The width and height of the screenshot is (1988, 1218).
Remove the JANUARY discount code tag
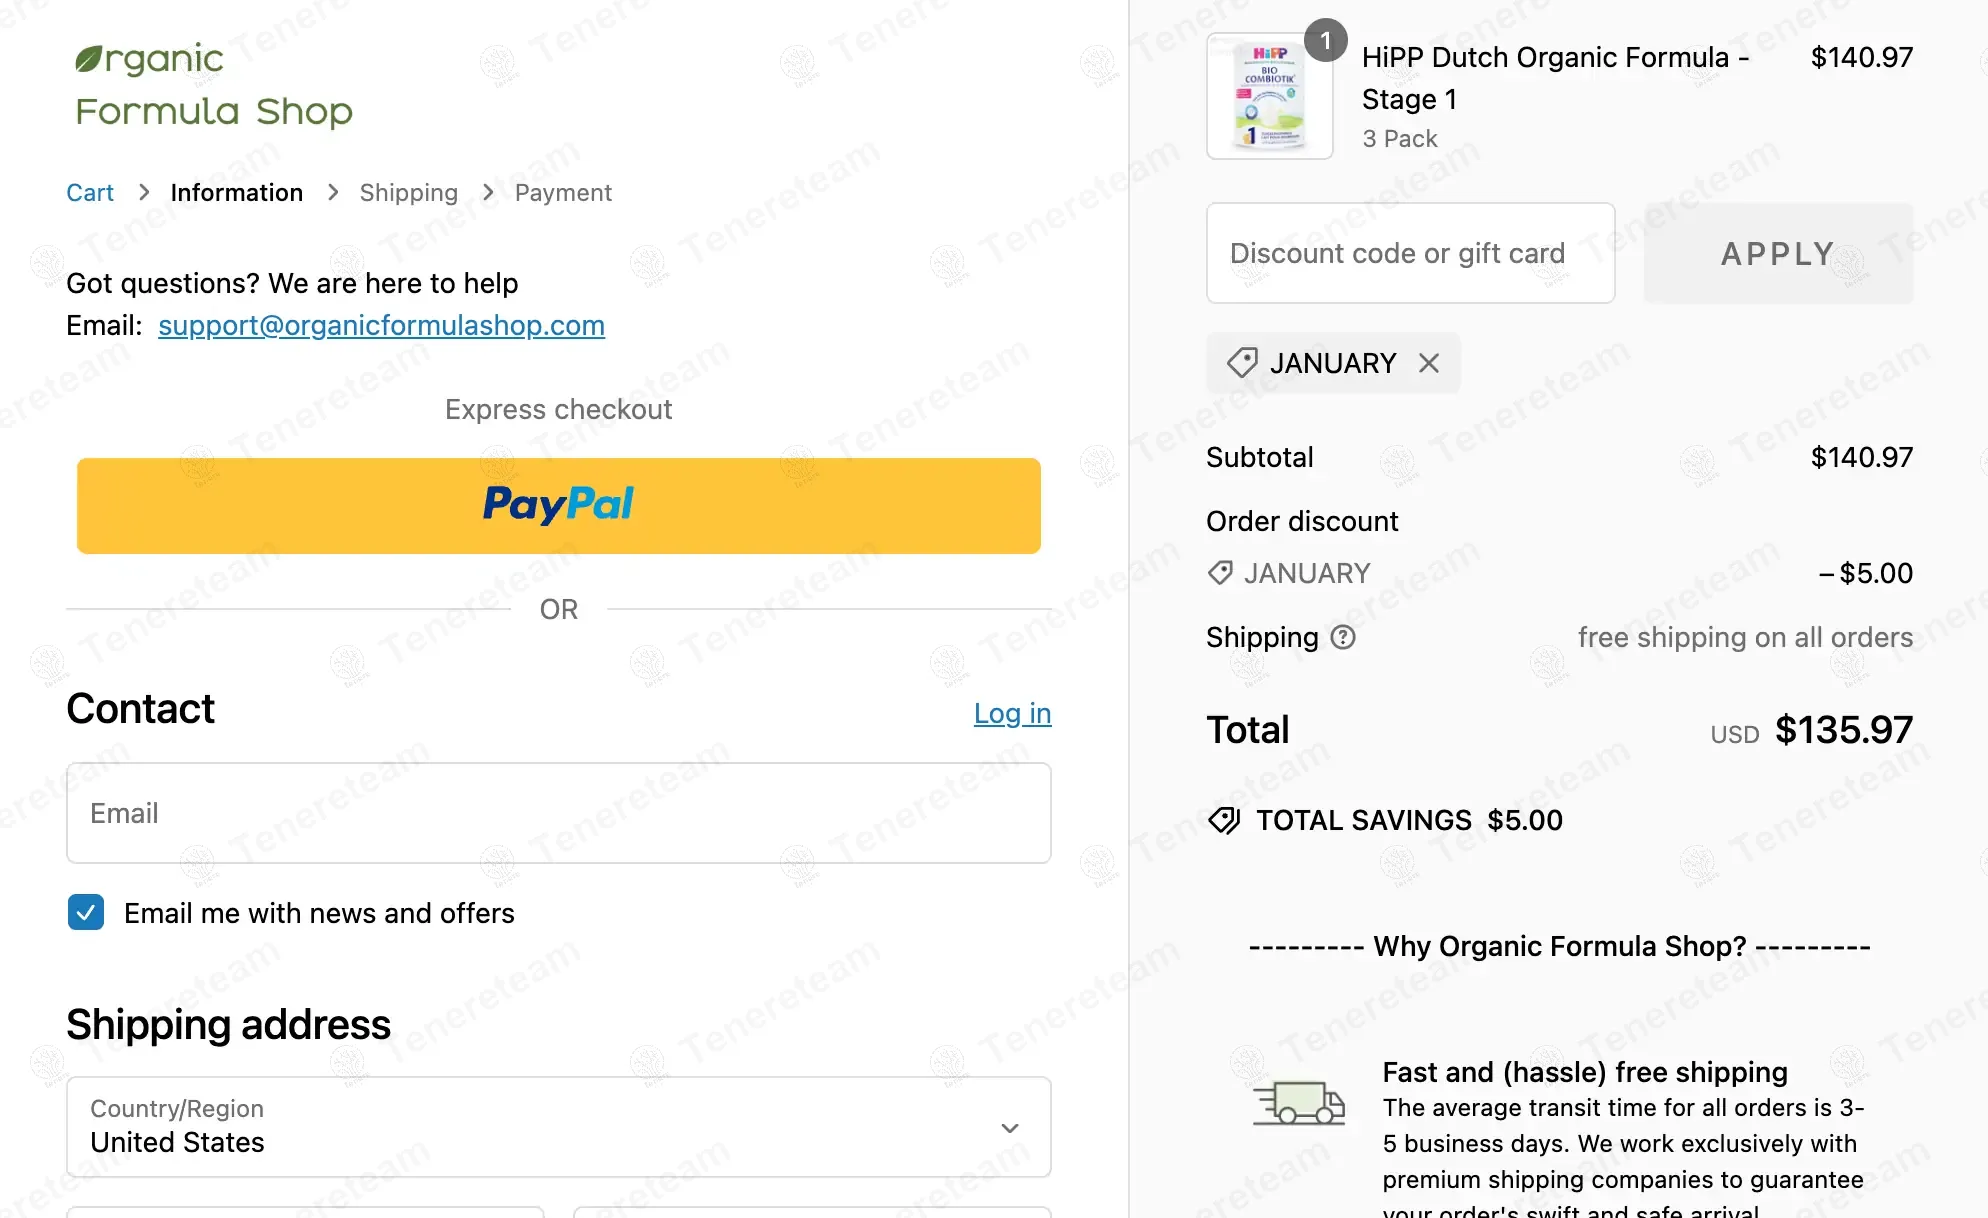click(x=1428, y=363)
